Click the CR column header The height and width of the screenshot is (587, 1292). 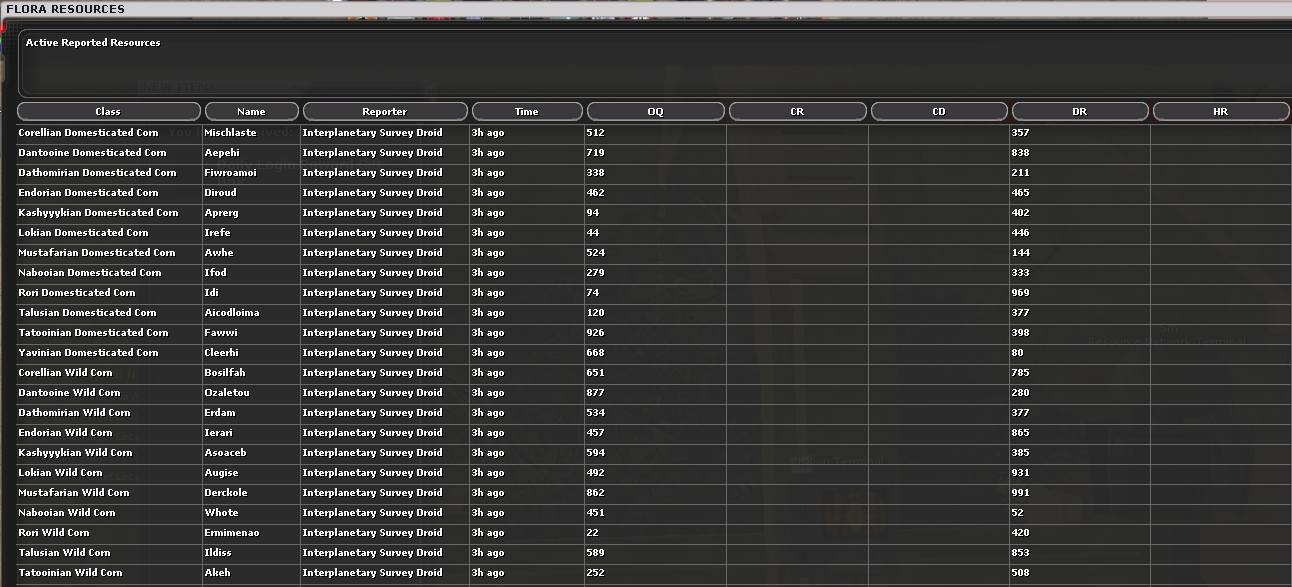tap(797, 111)
